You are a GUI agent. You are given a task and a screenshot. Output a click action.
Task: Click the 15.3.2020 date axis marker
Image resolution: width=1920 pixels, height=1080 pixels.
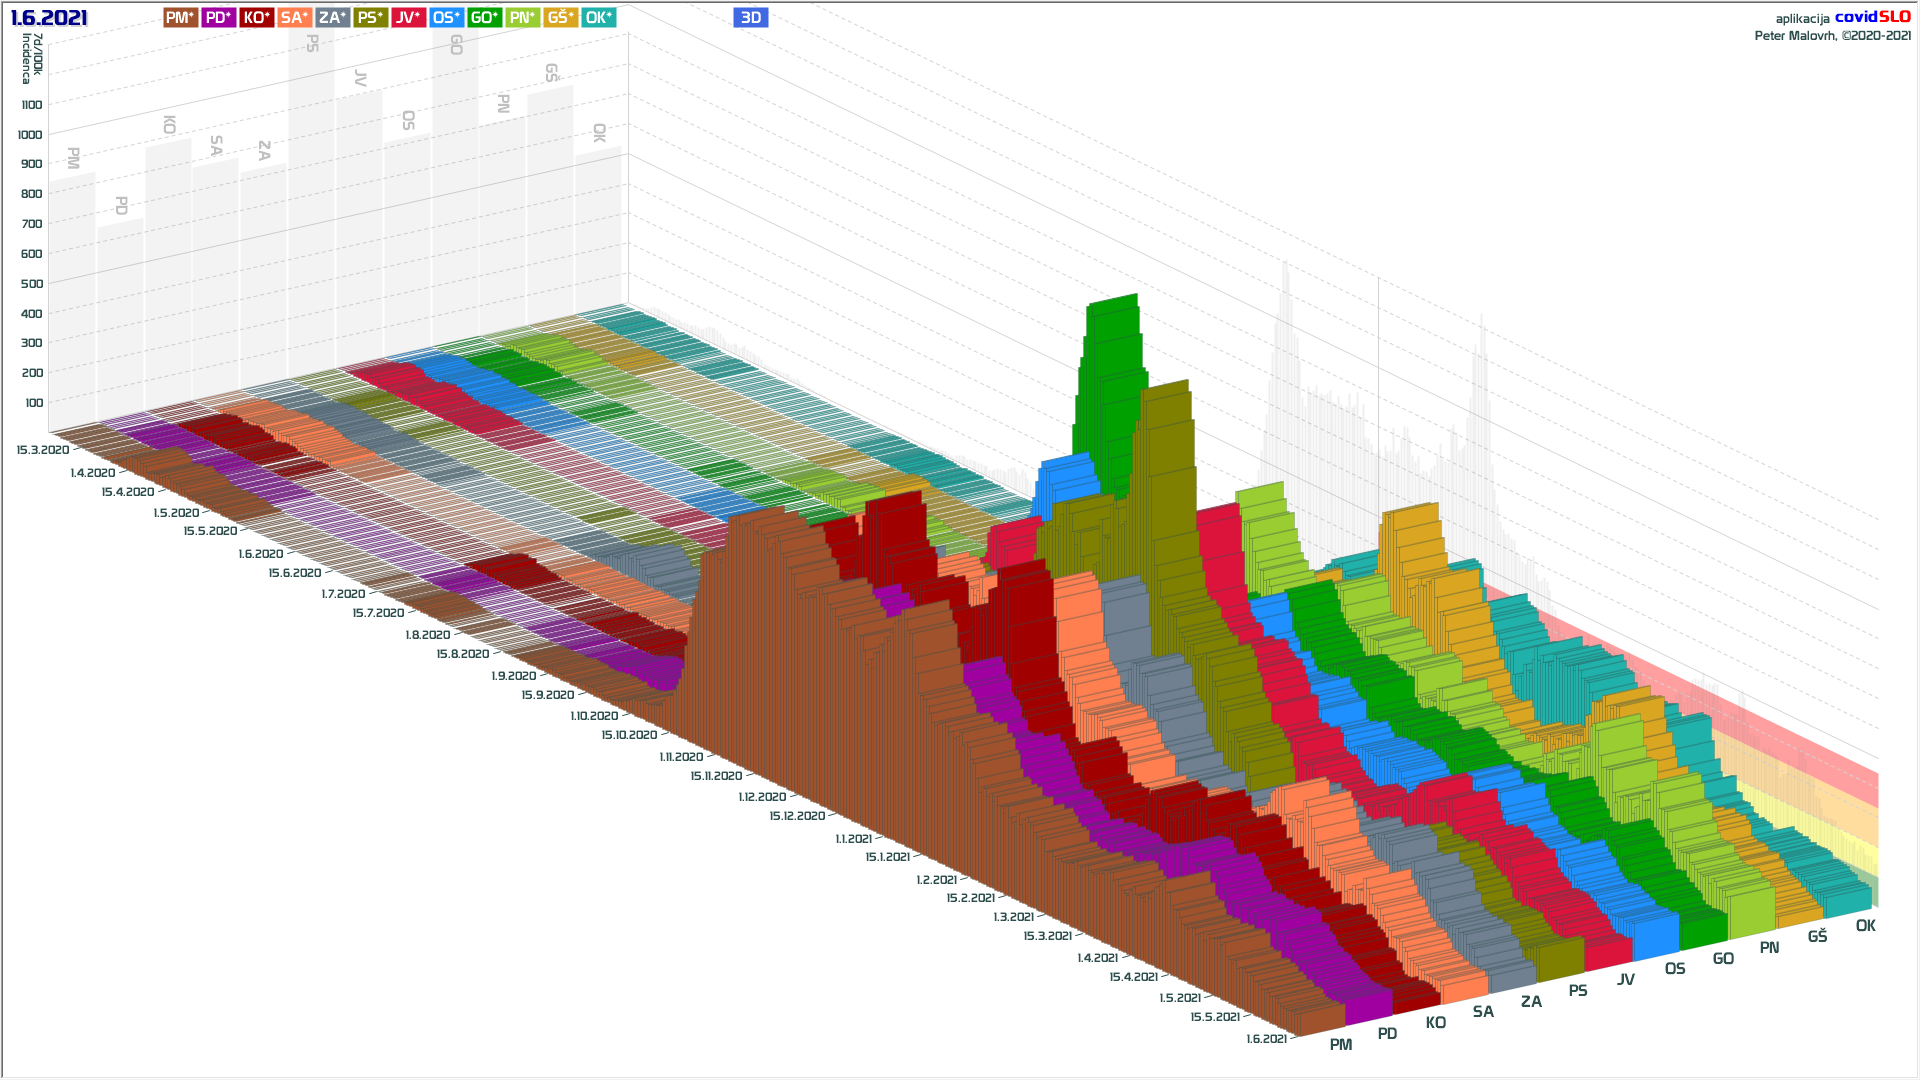(42, 450)
